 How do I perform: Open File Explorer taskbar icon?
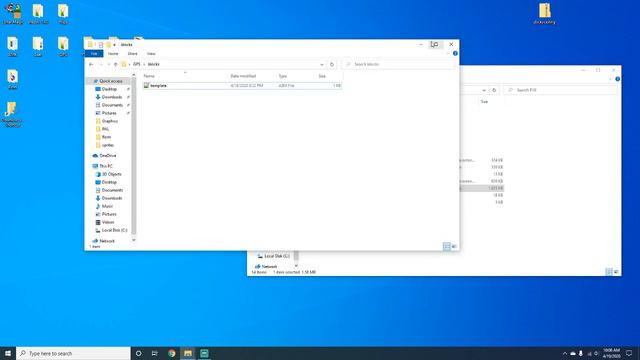pyautogui.click(x=188, y=353)
